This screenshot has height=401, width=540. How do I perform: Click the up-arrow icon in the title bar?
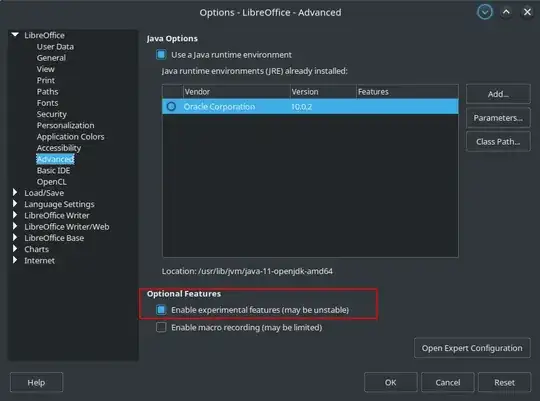click(x=506, y=12)
